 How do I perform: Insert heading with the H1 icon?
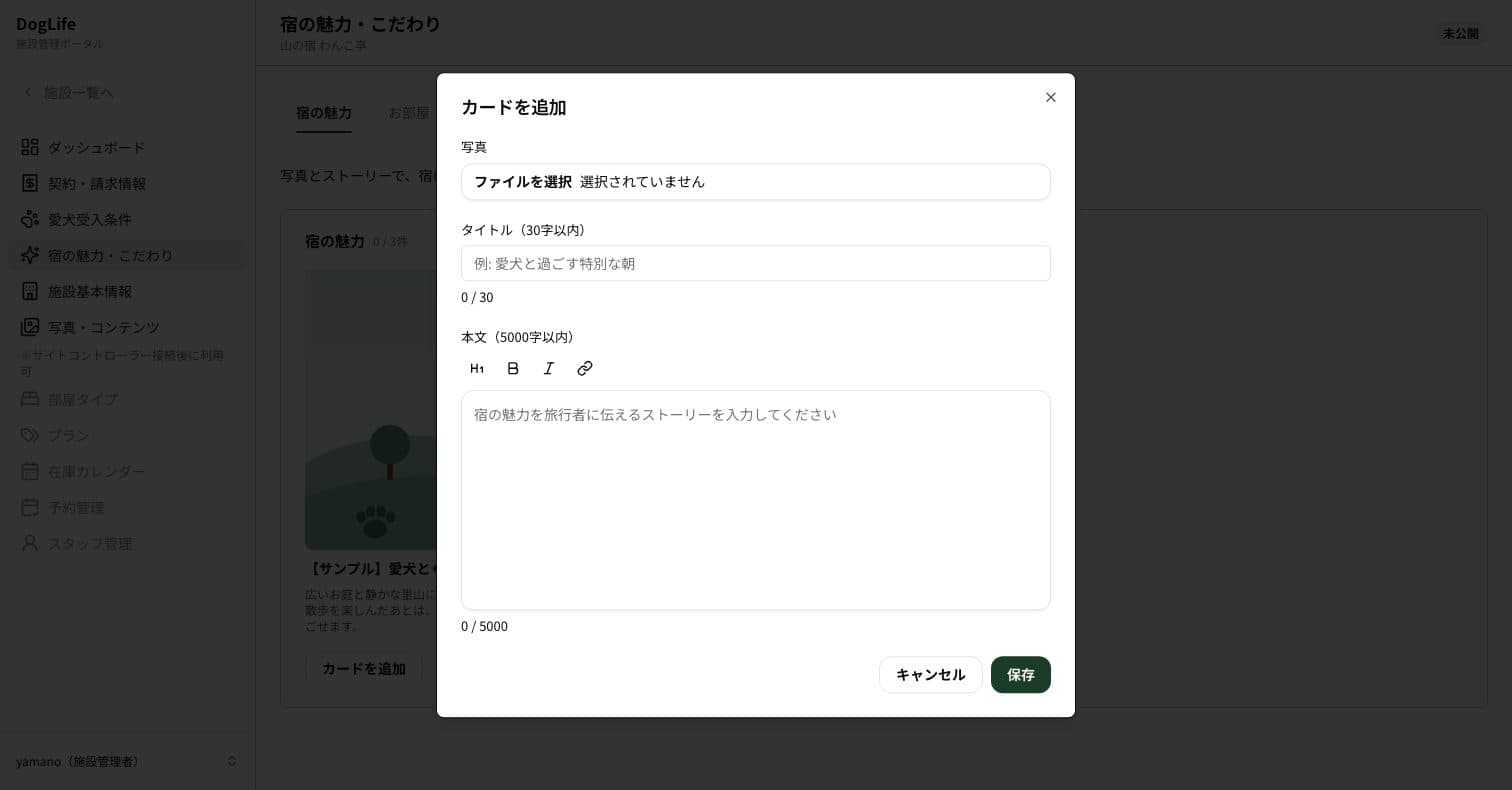[x=477, y=368]
